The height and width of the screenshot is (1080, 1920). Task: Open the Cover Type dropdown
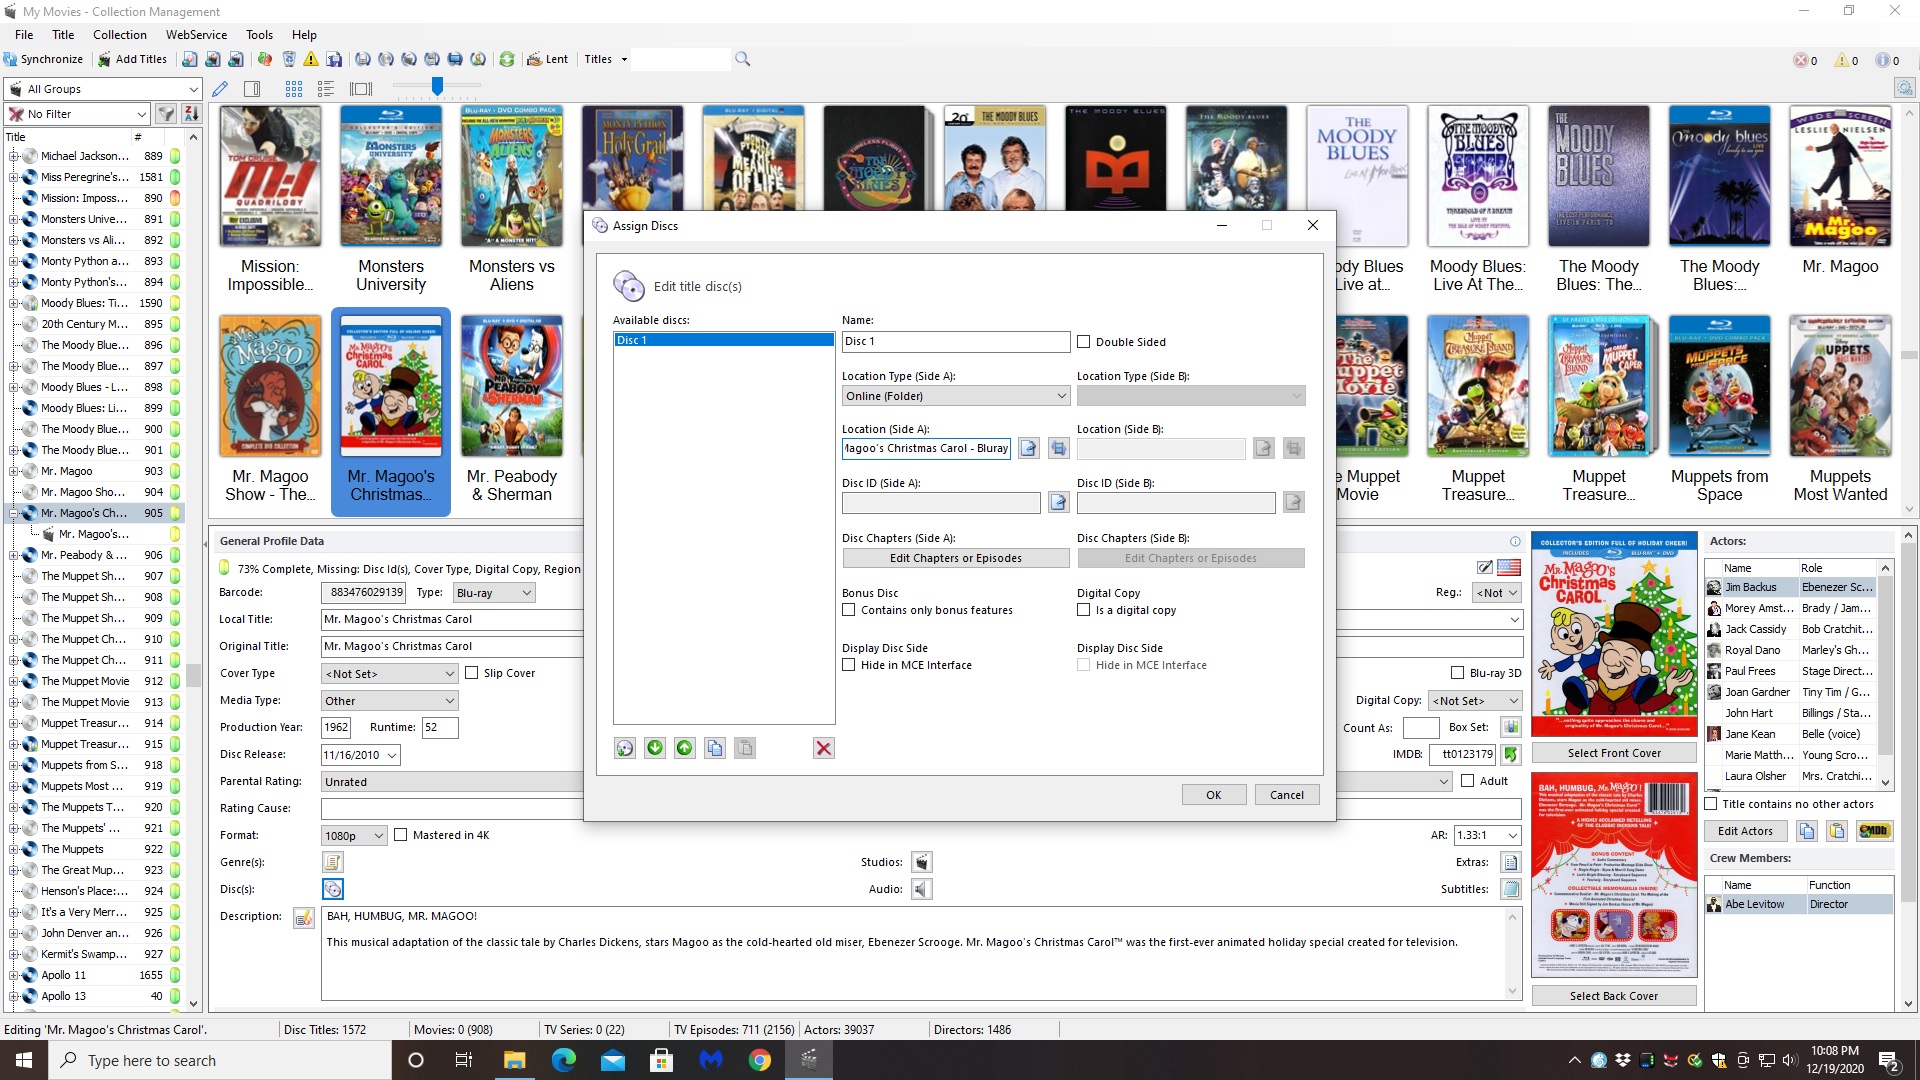tap(389, 674)
